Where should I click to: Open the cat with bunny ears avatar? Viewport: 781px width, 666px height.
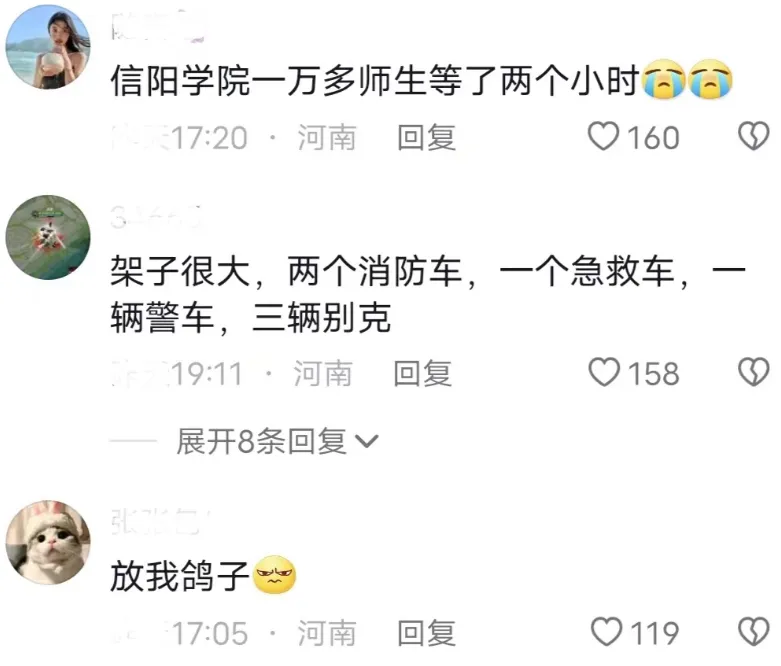point(48,542)
